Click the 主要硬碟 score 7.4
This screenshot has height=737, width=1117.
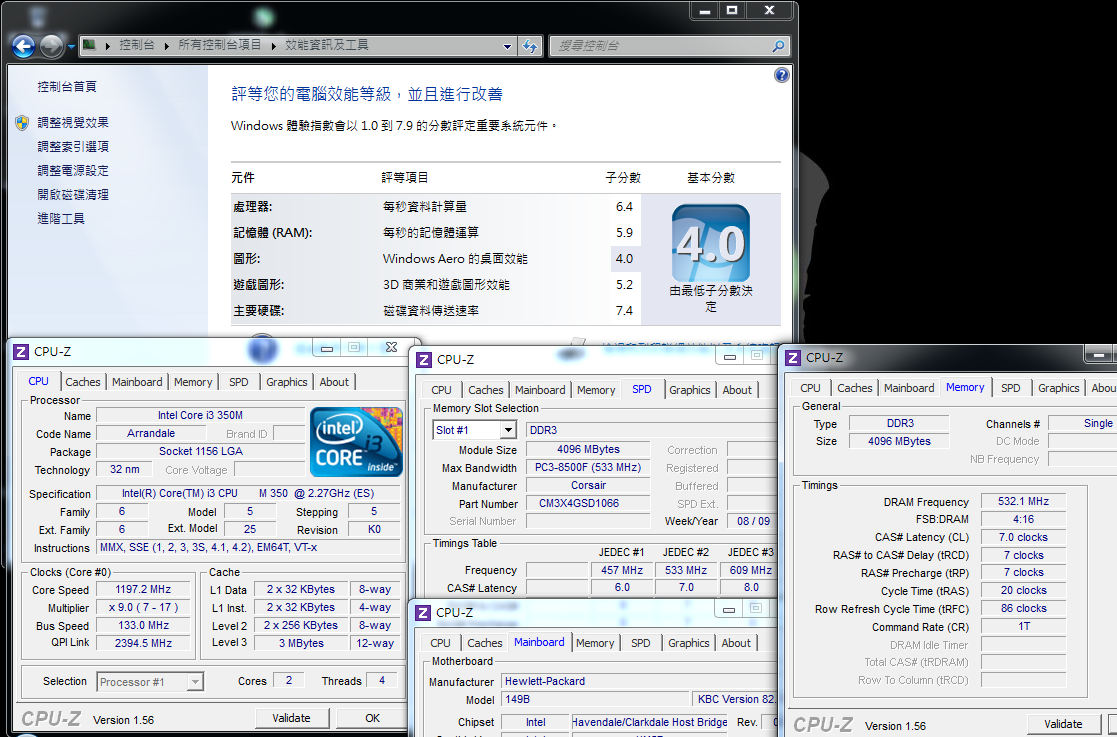624,310
